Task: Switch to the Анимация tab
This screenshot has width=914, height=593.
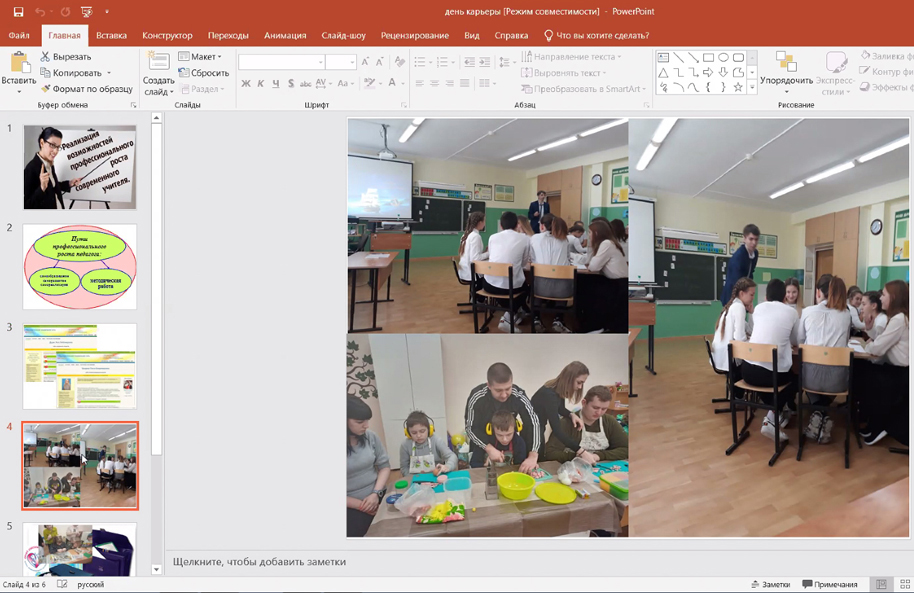Action: 285,35
